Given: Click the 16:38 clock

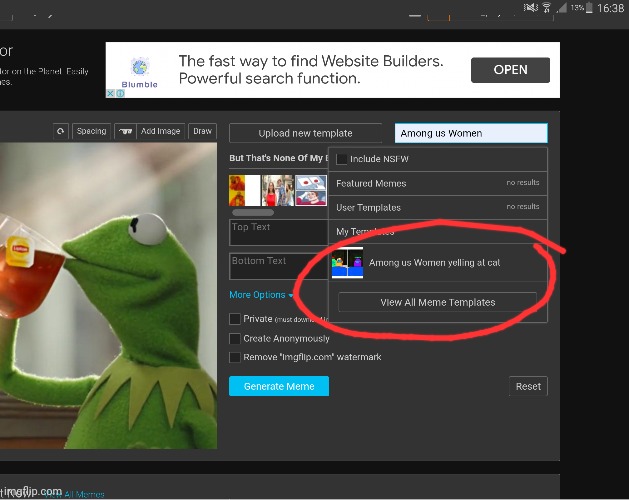Looking at the screenshot, I should [x=611, y=8].
